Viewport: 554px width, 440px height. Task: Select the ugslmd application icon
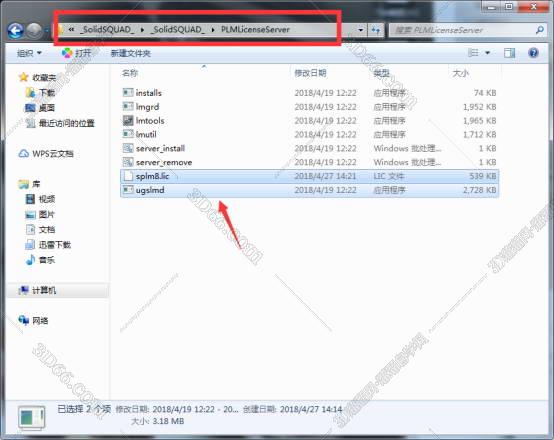(x=128, y=190)
